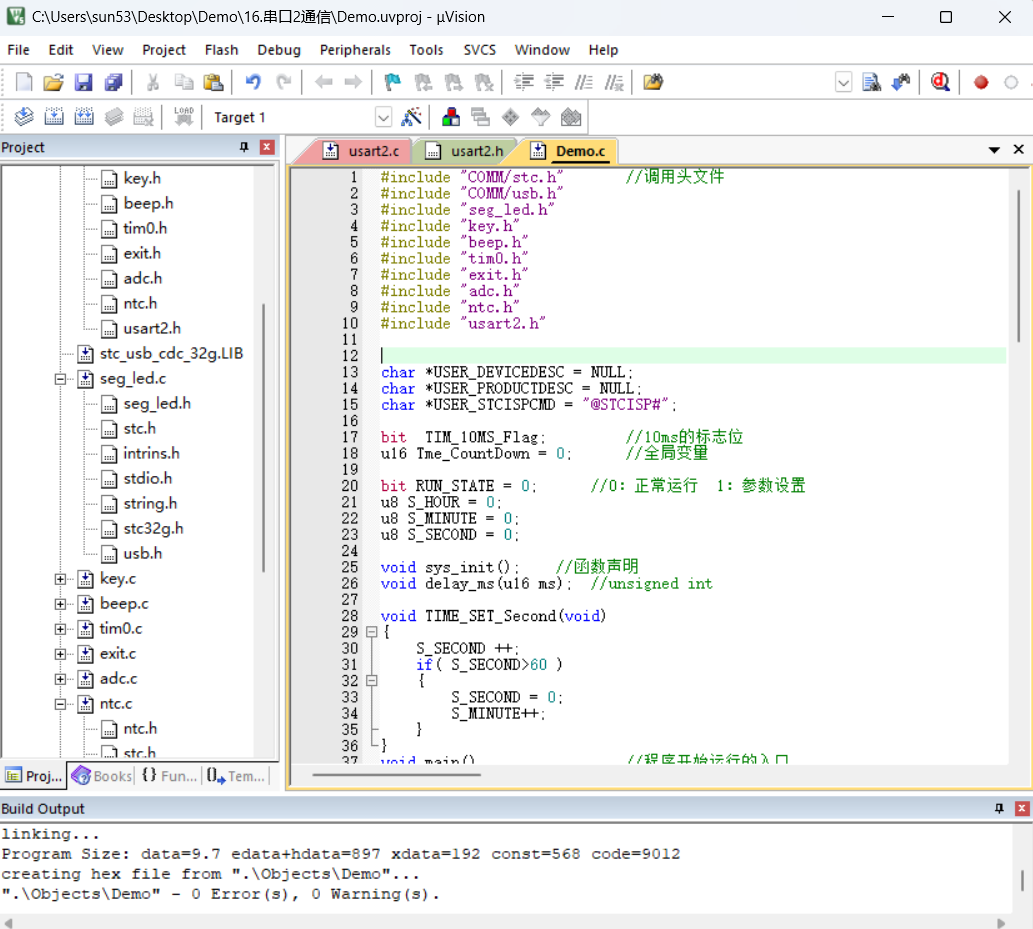Select usart2.h in the project tree
The height and width of the screenshot is (929, 1033).
(152, 329)
